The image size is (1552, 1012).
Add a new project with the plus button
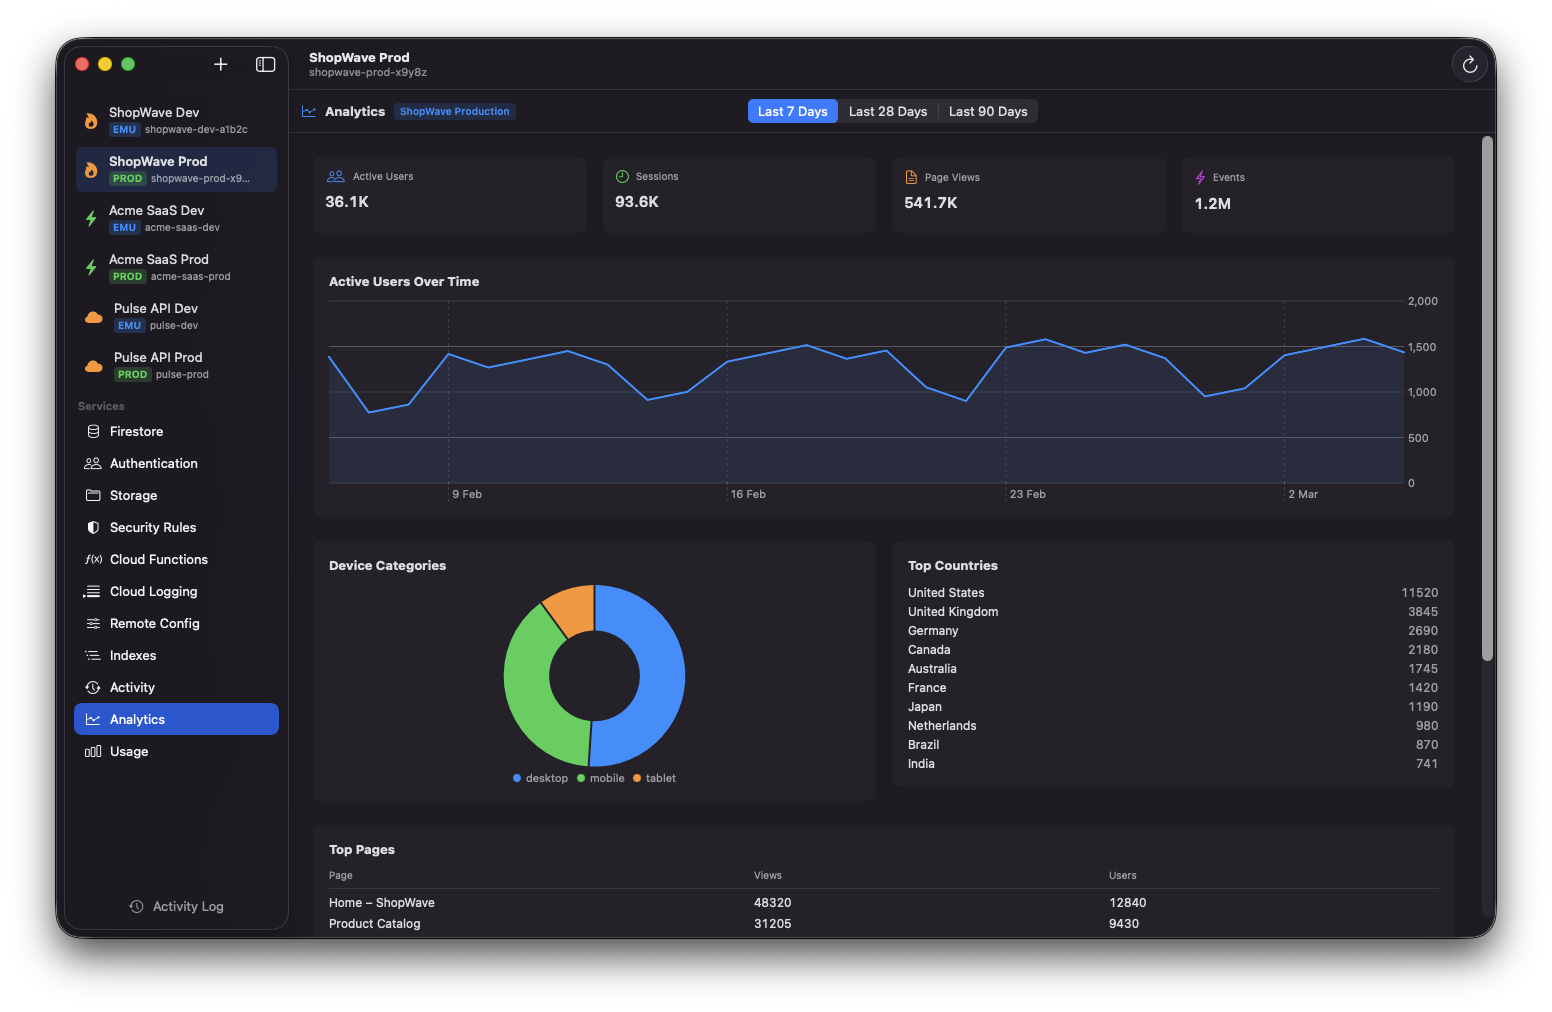point(220,64)
